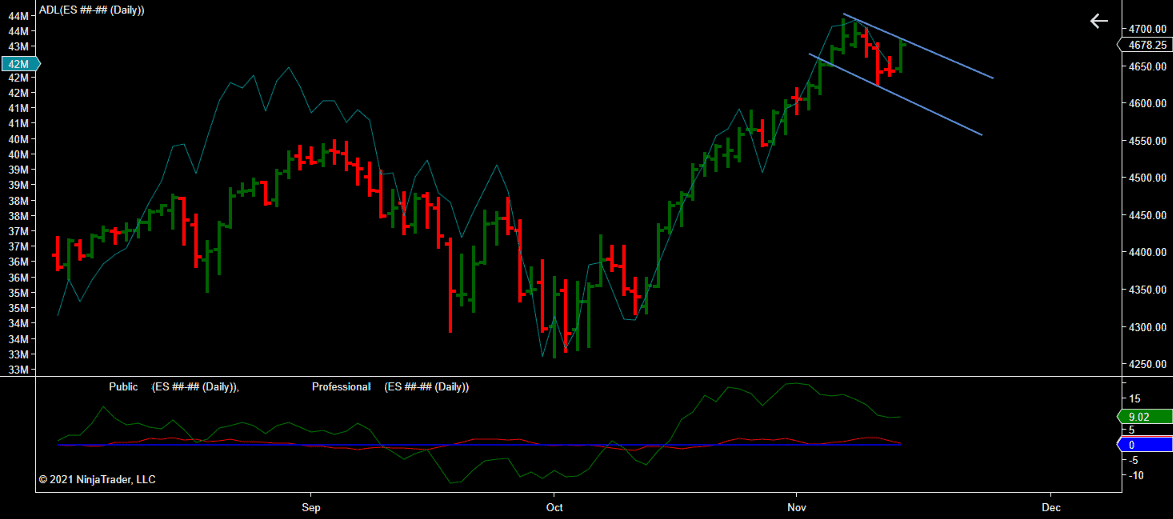This screenshot has width=1173, height=519.
Task: Click the Oct date label on time axis
Action: tap(554, 508)
